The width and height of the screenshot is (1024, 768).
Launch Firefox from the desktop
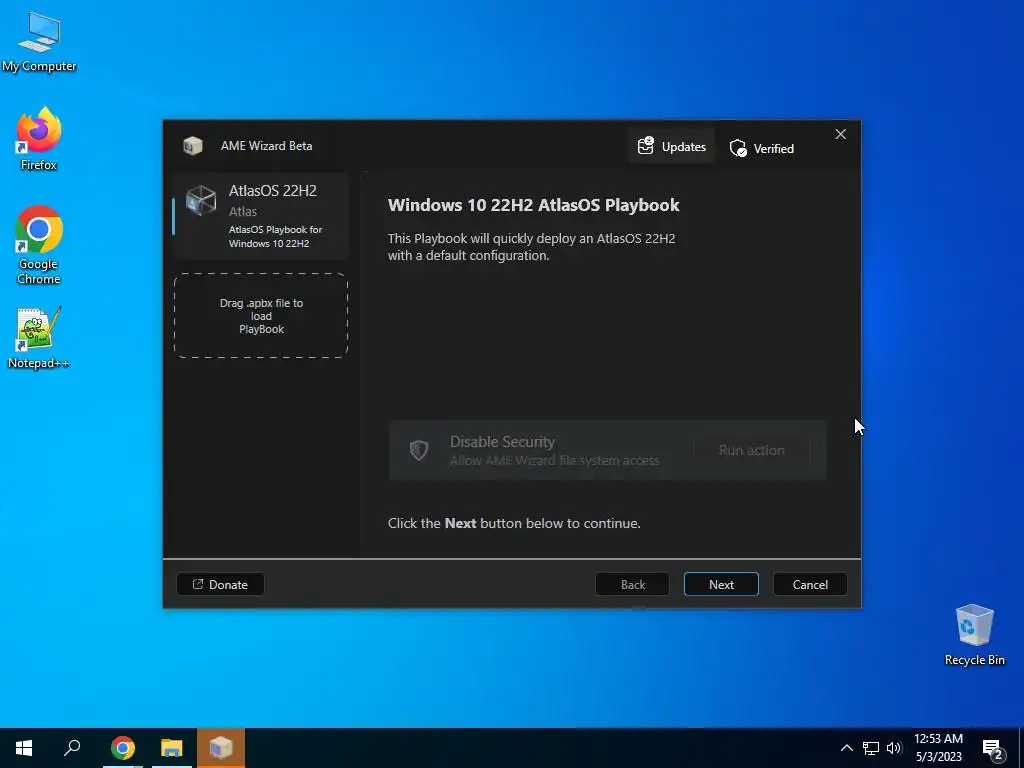39,139
